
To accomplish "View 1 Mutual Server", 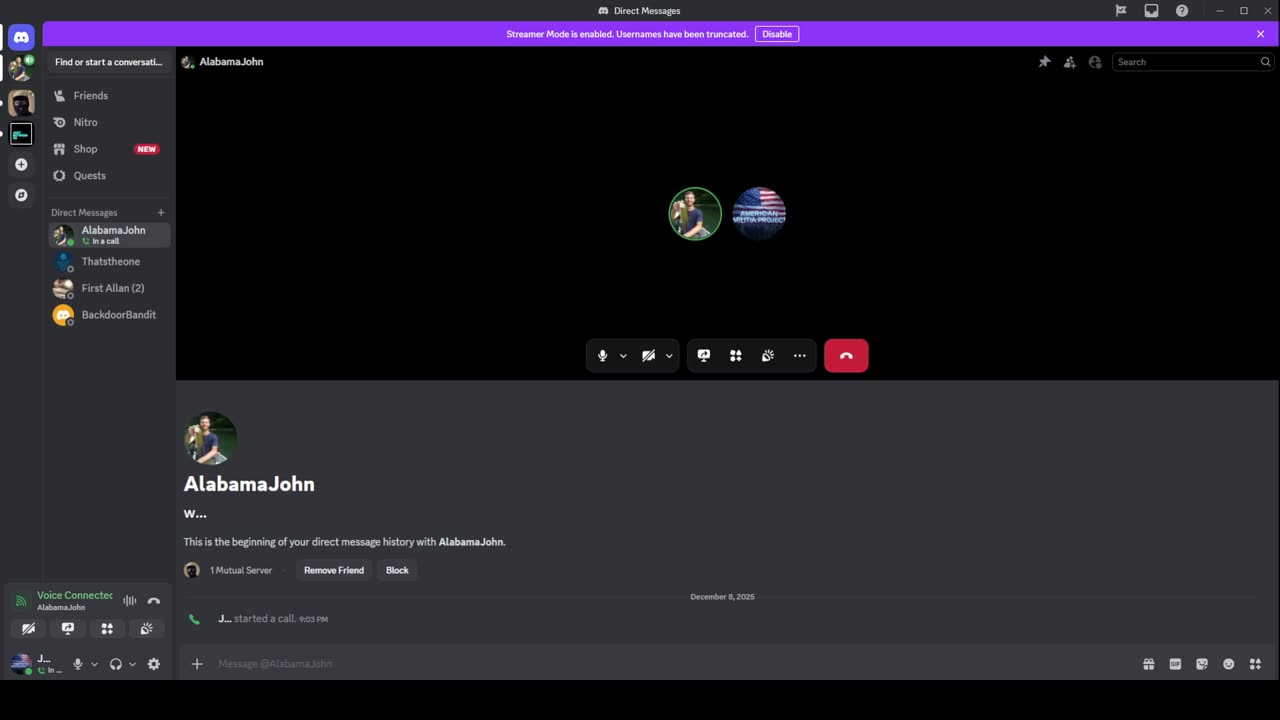I will click(x=241, y=570).
